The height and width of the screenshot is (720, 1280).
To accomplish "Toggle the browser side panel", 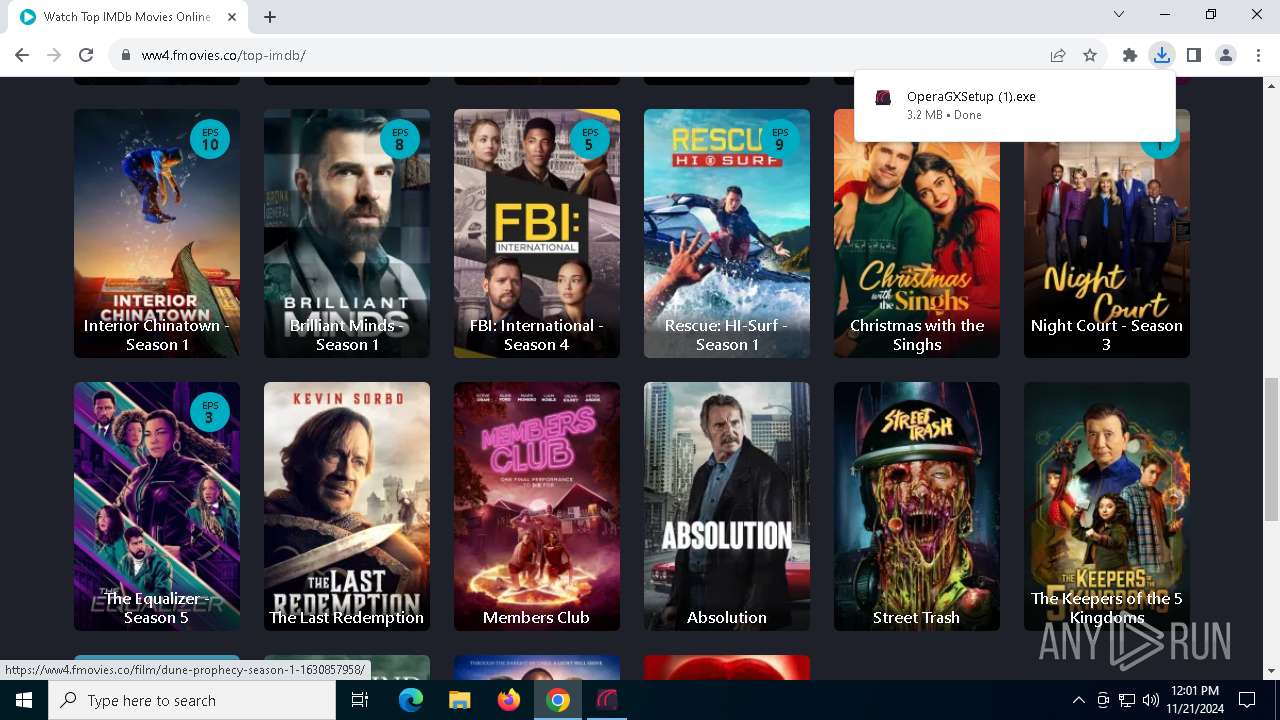I will pyautogui.click(x=1193, y=55).
